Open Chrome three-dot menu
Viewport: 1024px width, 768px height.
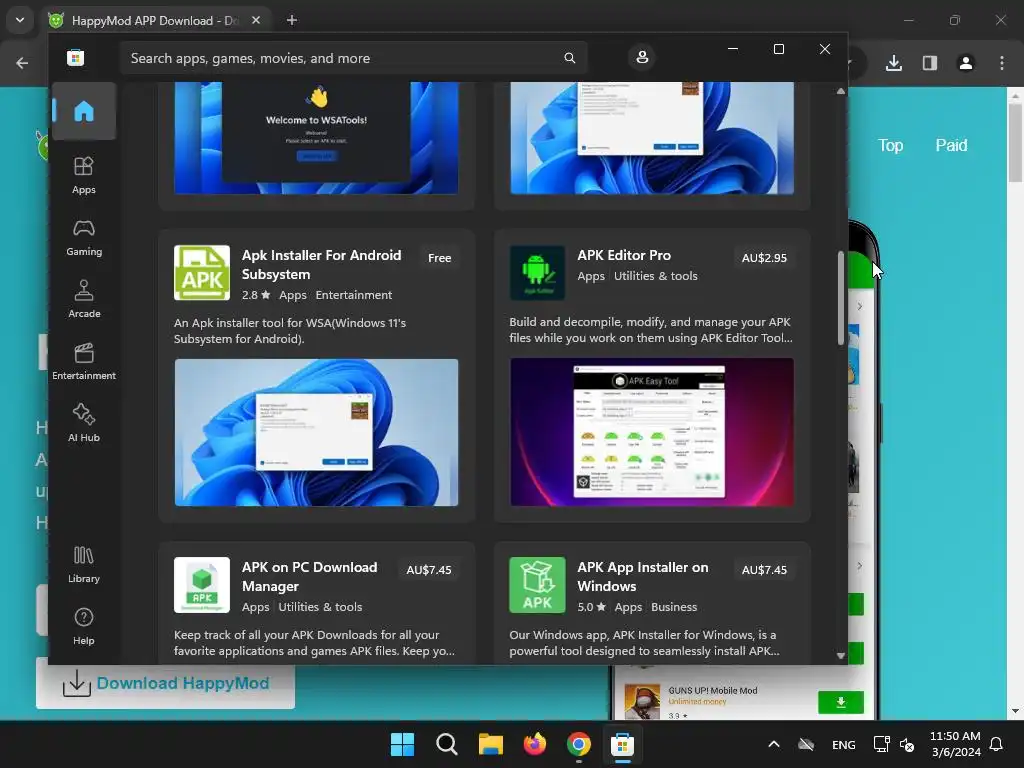(x=1001, y=63)
